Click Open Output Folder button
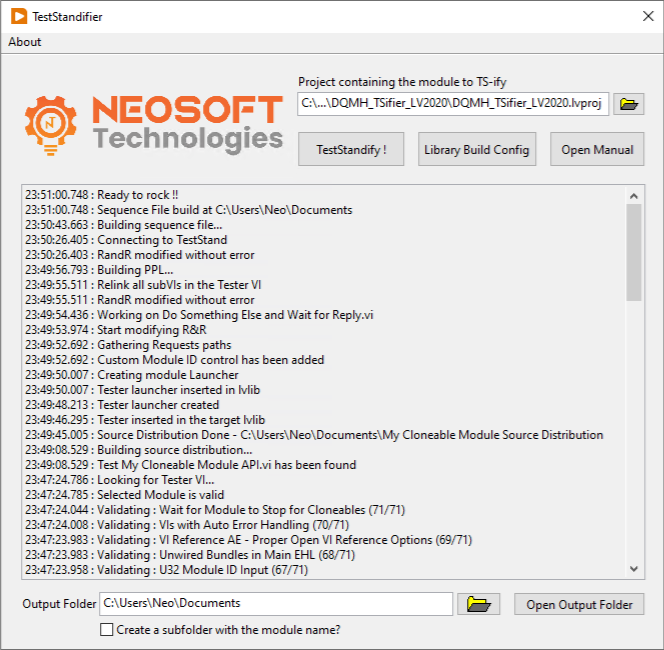The height and width of the screenshot is (650, 664). tap(579, 604)
